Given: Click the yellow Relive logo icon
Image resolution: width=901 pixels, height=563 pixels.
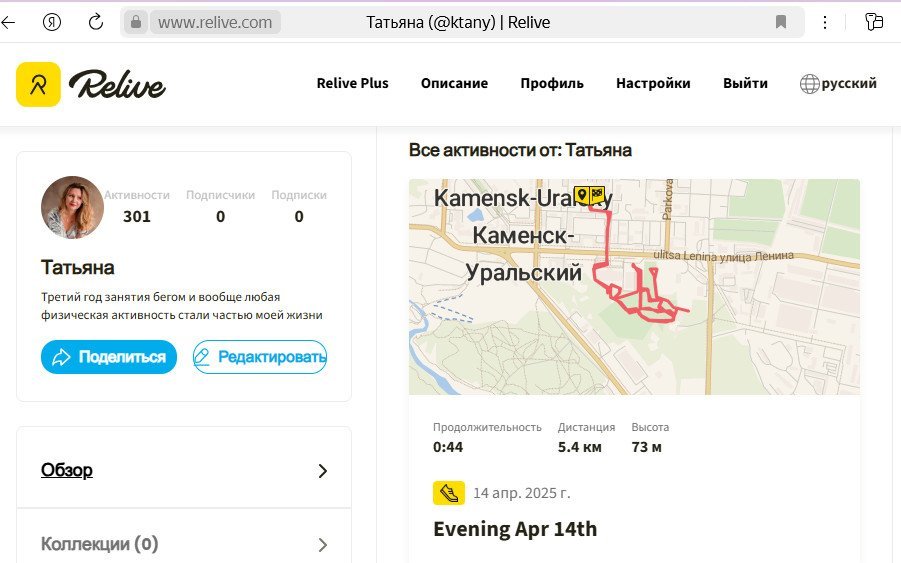Looking at the screenshot, I should click(x=38, y=84).
